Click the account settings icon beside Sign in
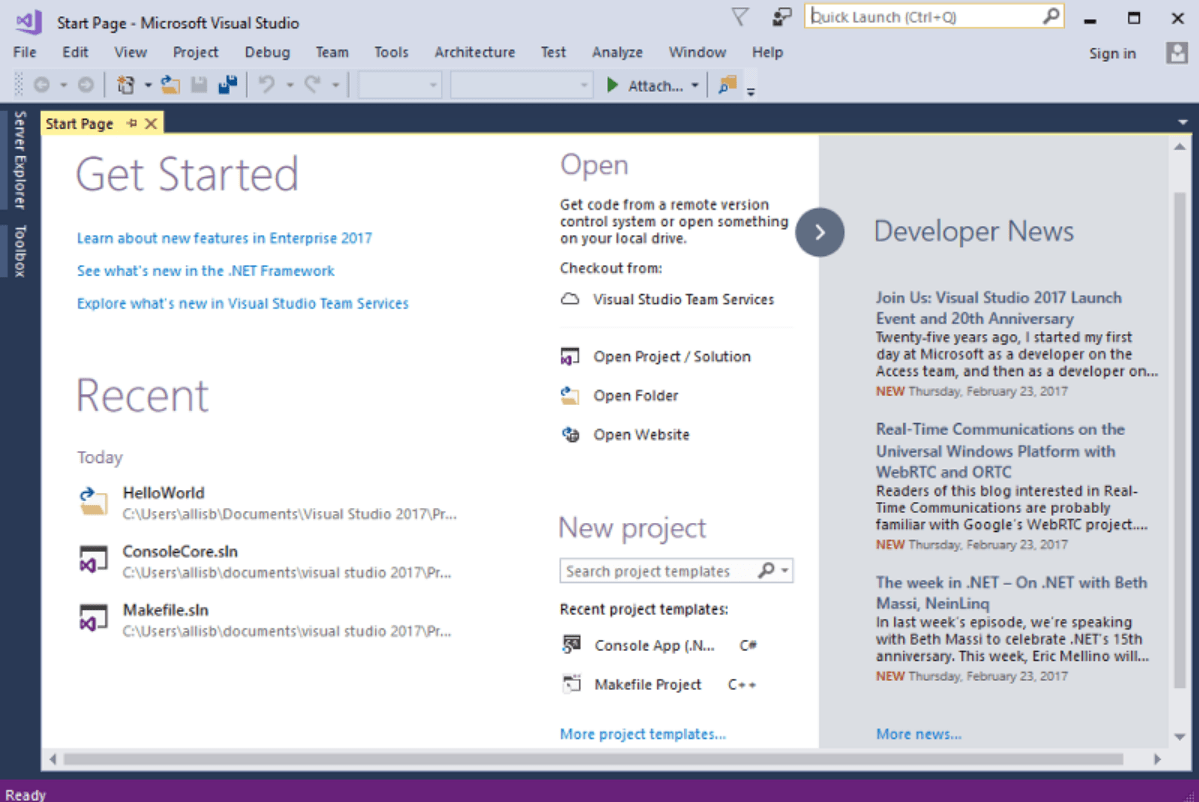Viewport: 1199px width, 802px height. point(1177,53)
